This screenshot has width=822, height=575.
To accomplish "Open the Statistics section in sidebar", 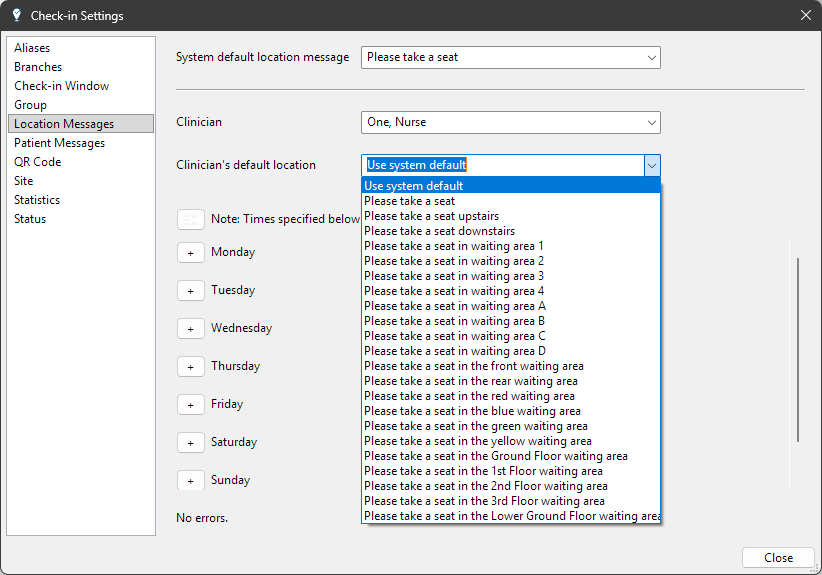I will pos(37,200).
